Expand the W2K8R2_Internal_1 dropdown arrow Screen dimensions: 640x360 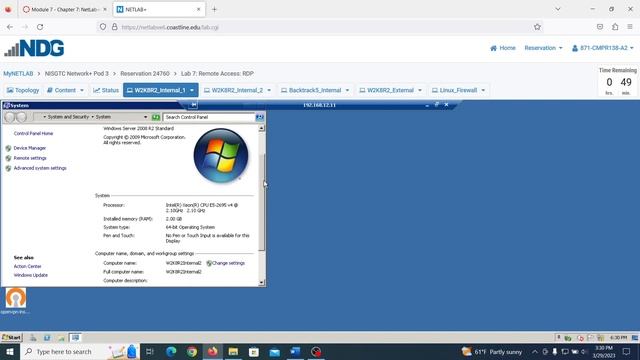point(192,90)
